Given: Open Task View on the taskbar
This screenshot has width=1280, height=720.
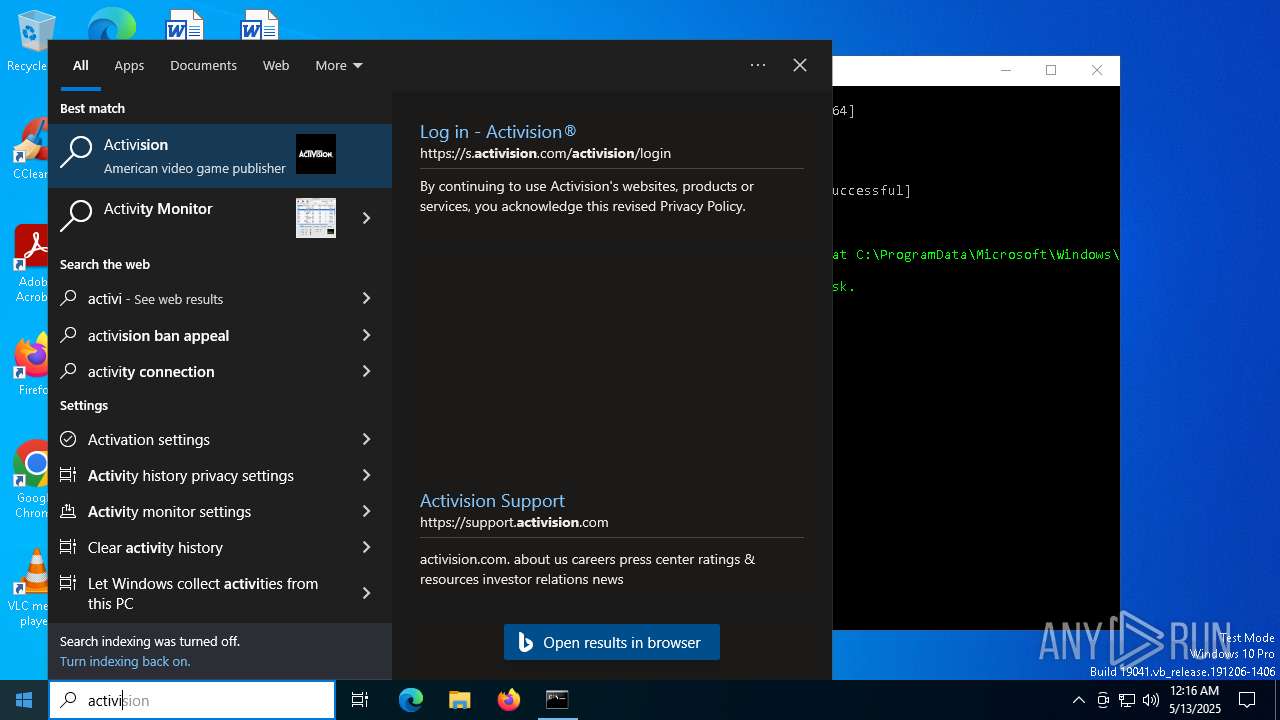Looking at the screenshot, I should 360,700.
